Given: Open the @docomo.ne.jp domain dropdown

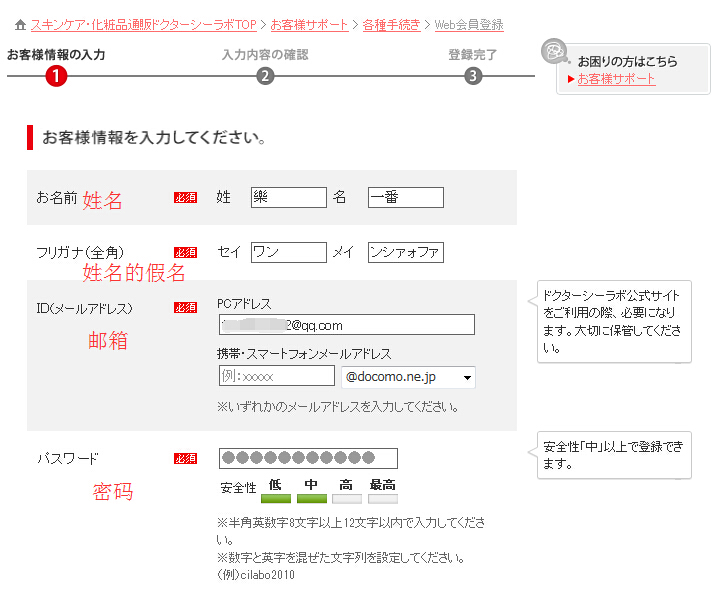Looking at the screenshot, I should point(408,377).
